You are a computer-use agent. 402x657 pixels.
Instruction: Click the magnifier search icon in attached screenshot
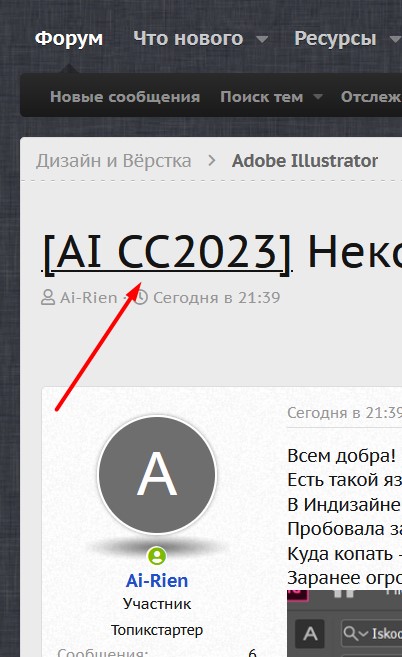click(x=353, y=634)
